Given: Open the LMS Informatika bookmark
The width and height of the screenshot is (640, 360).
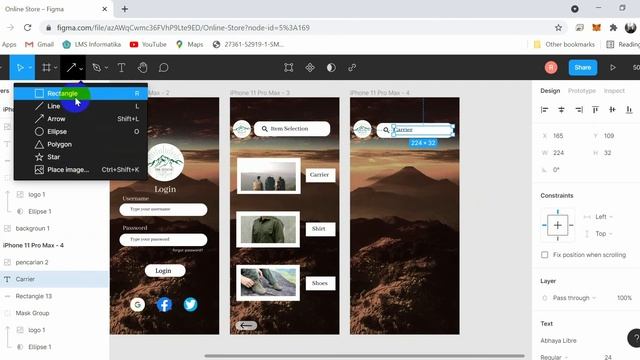Looking at the screenshot, I should (x=92, y=44).
